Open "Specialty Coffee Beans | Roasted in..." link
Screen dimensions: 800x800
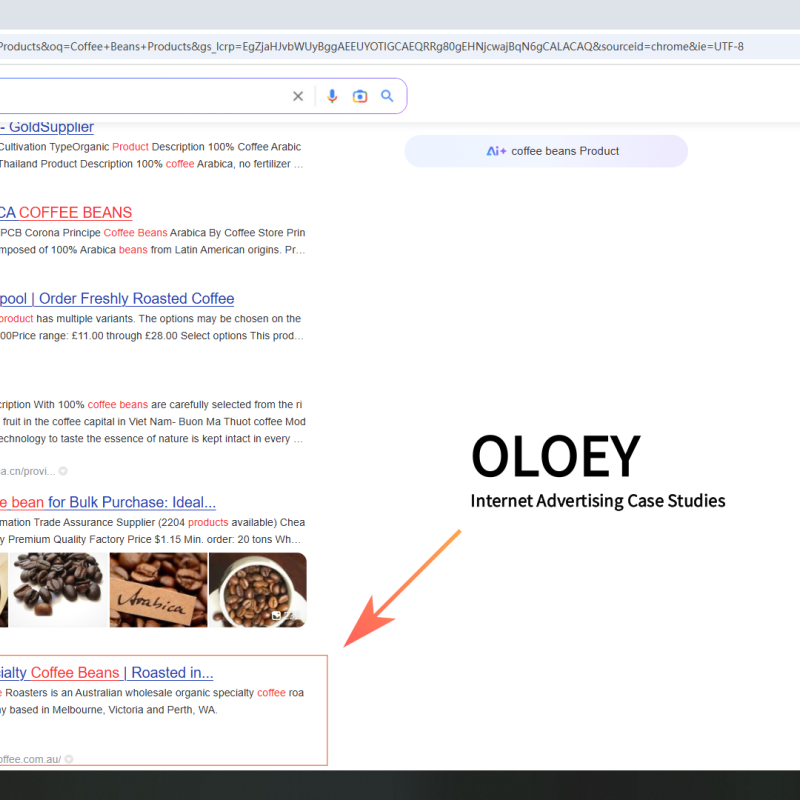pyautogui.click(x=107, y=672)
